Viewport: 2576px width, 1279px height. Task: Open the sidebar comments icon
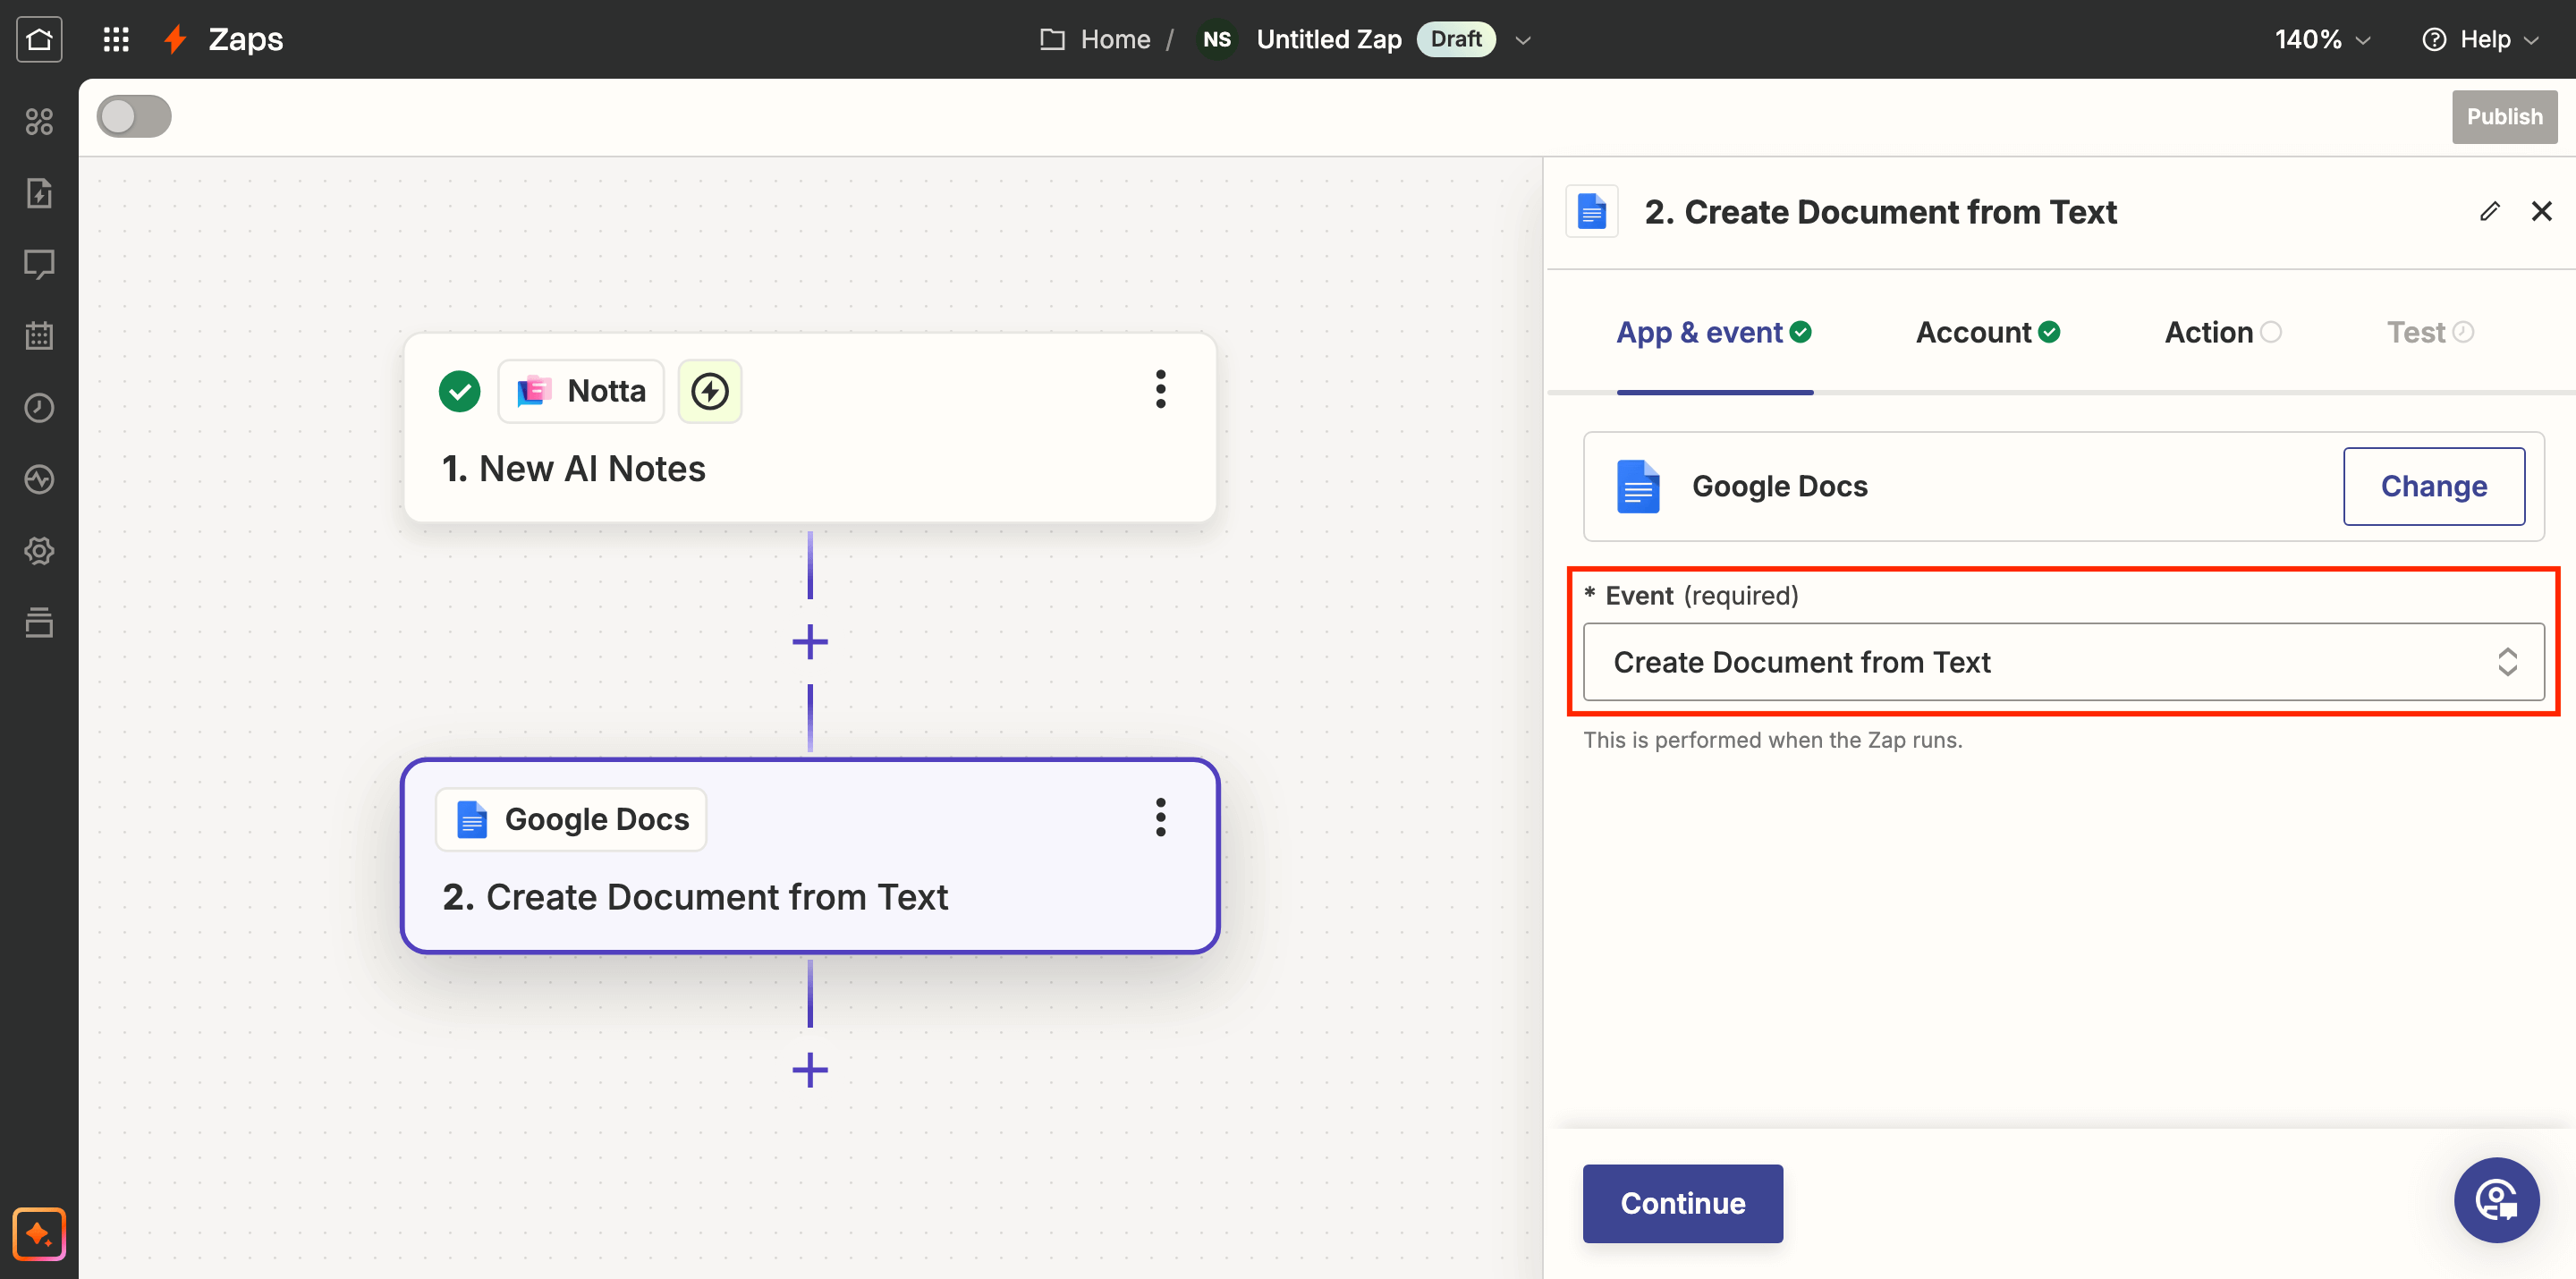(x=39, y=264)
